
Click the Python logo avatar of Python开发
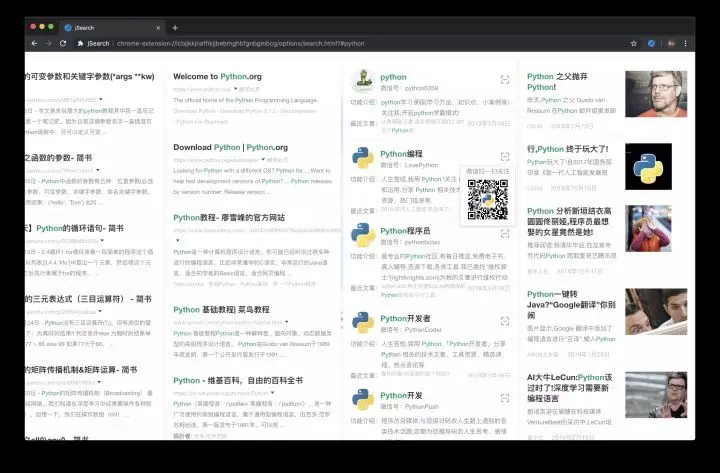pyautogui.click(x=363, y=399)
